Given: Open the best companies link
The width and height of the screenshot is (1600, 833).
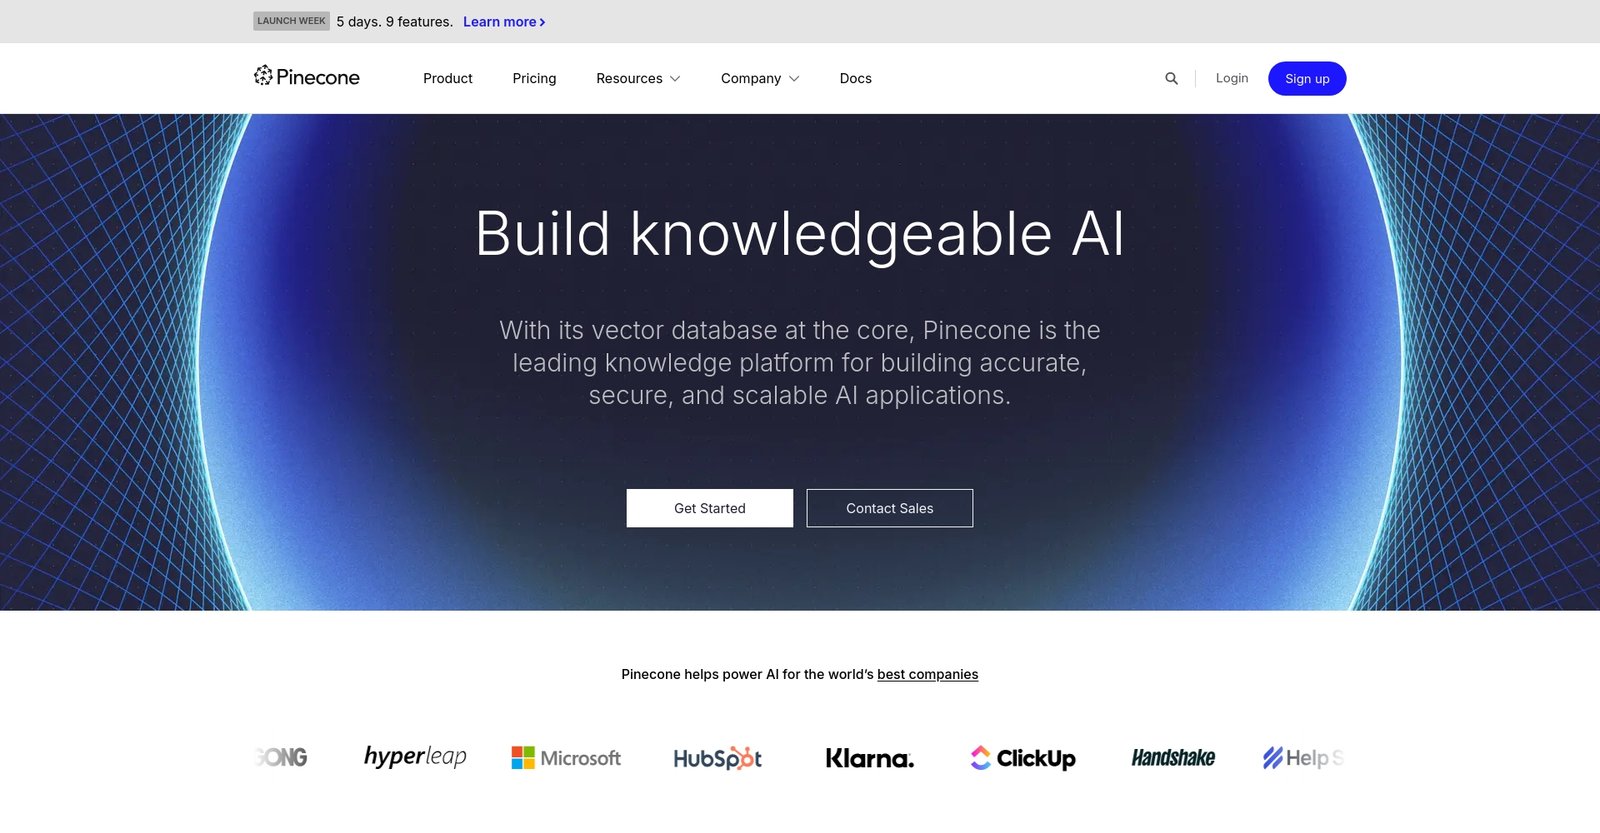Looking at the screenshot, I should coord(927,674).
